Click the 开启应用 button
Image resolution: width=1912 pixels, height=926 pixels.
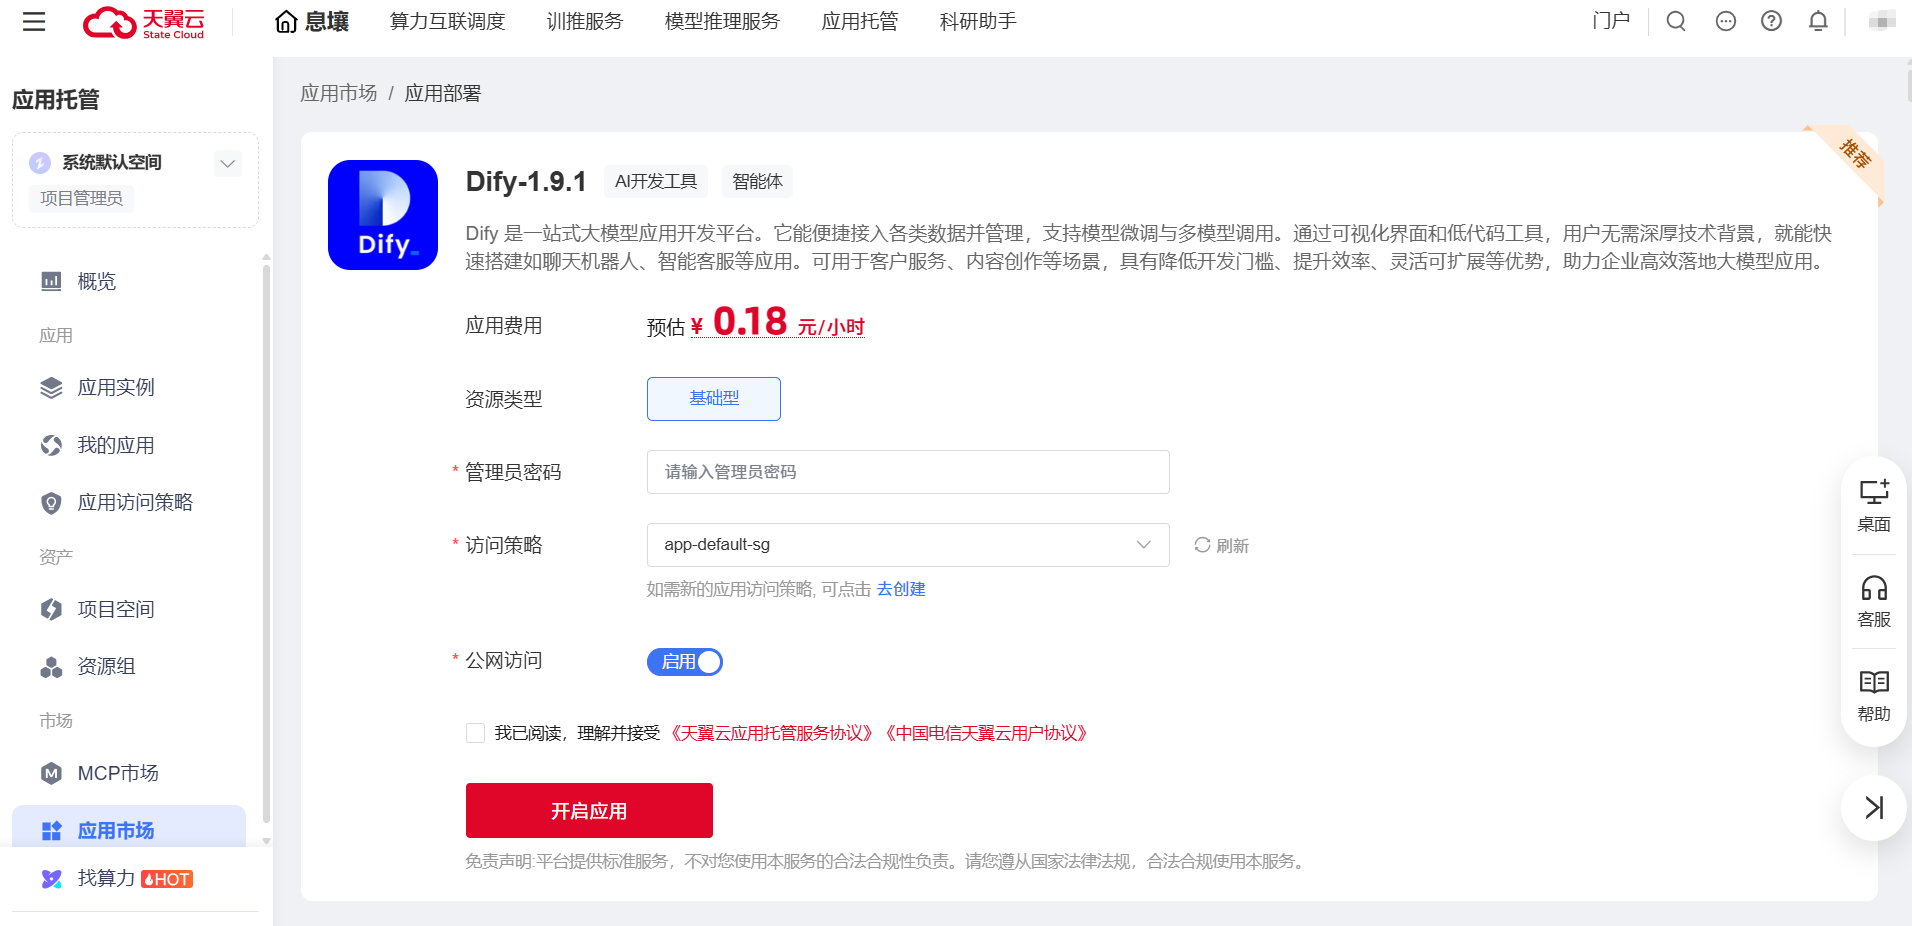pos(589,810)
